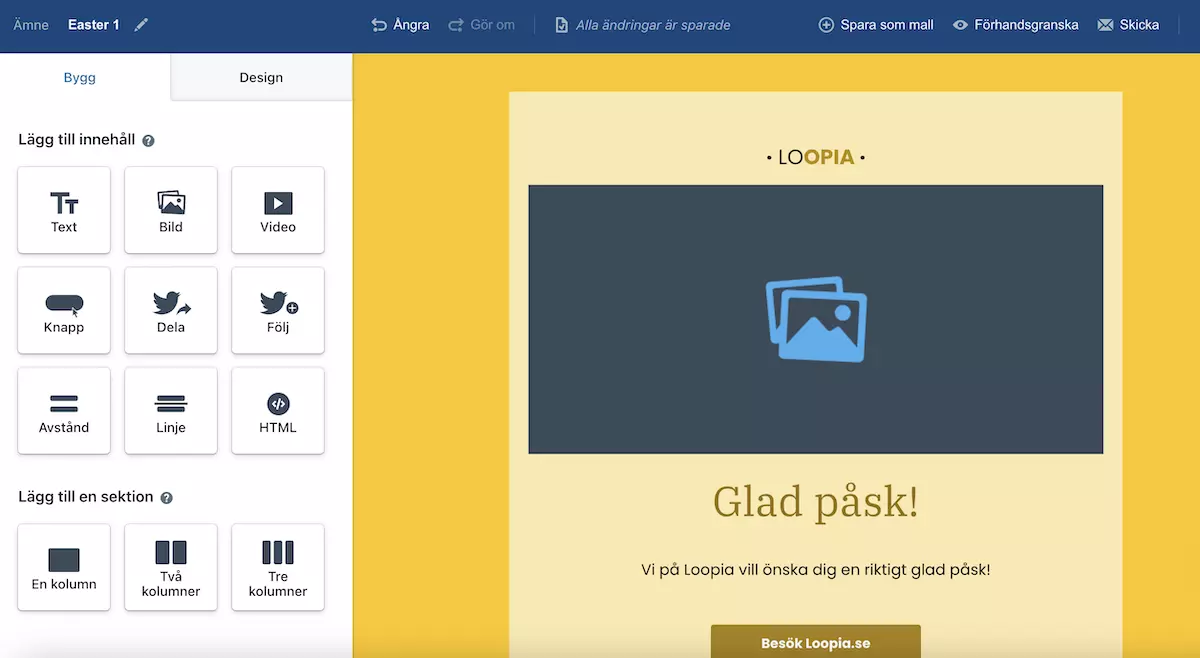The image size is (1200, 658).
Task: Click the Besök Loopia.se button in email
Action: 816,642
